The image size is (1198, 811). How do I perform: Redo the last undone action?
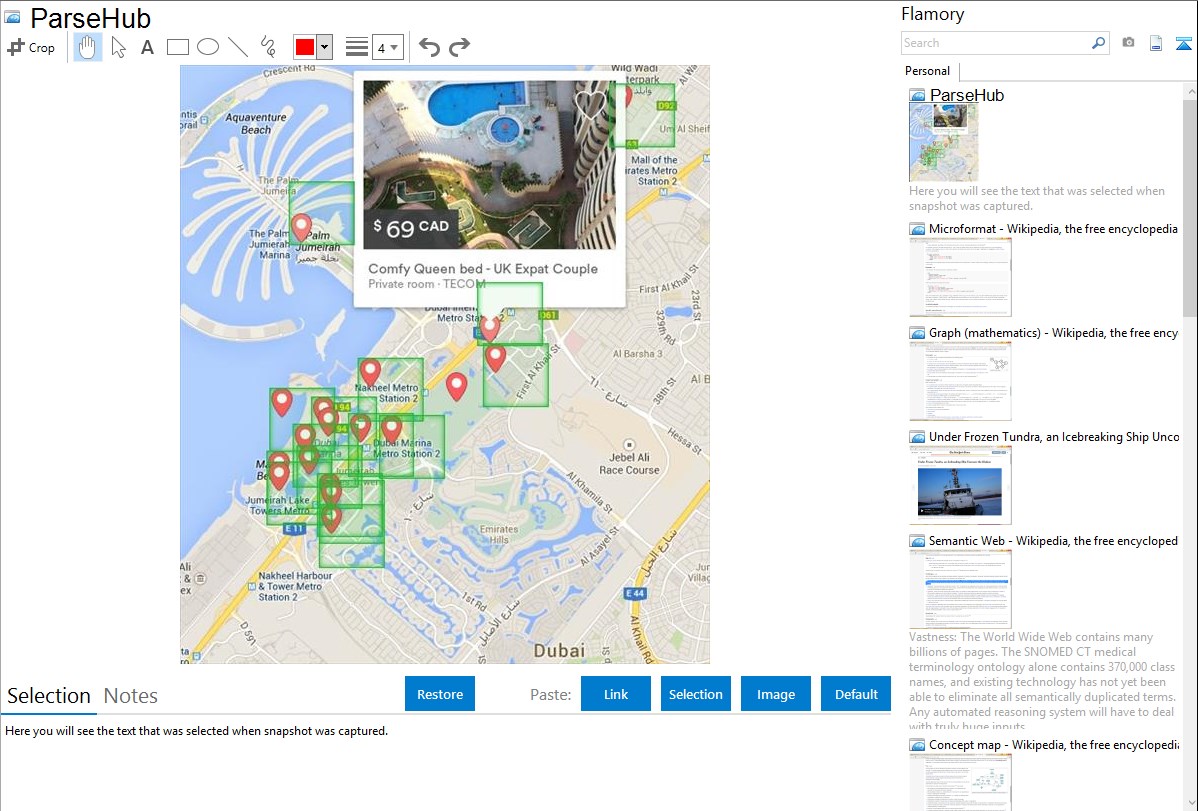pos(459,47)
